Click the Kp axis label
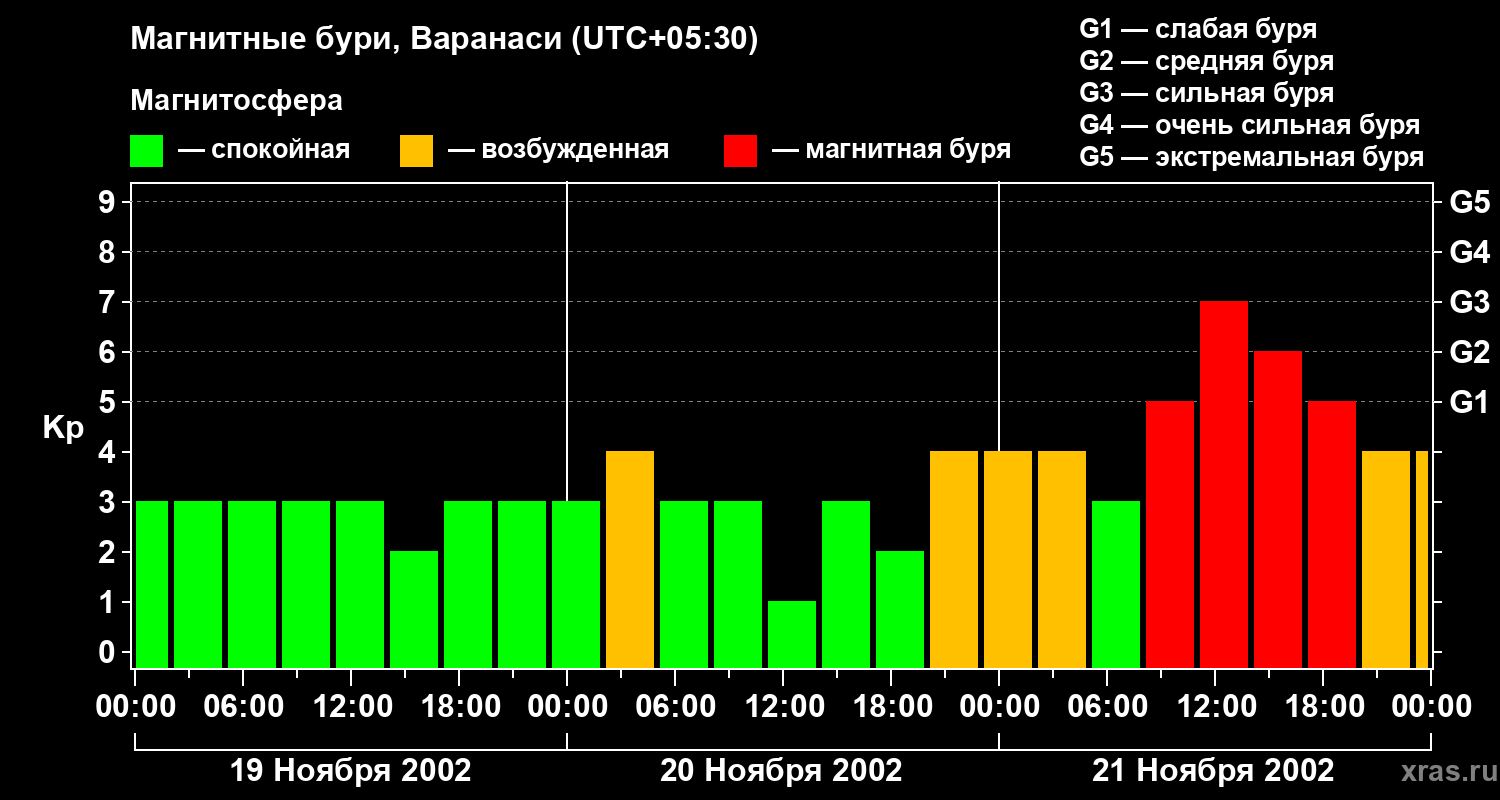This screenshot has width=1500, height=800. click(64, 428)
